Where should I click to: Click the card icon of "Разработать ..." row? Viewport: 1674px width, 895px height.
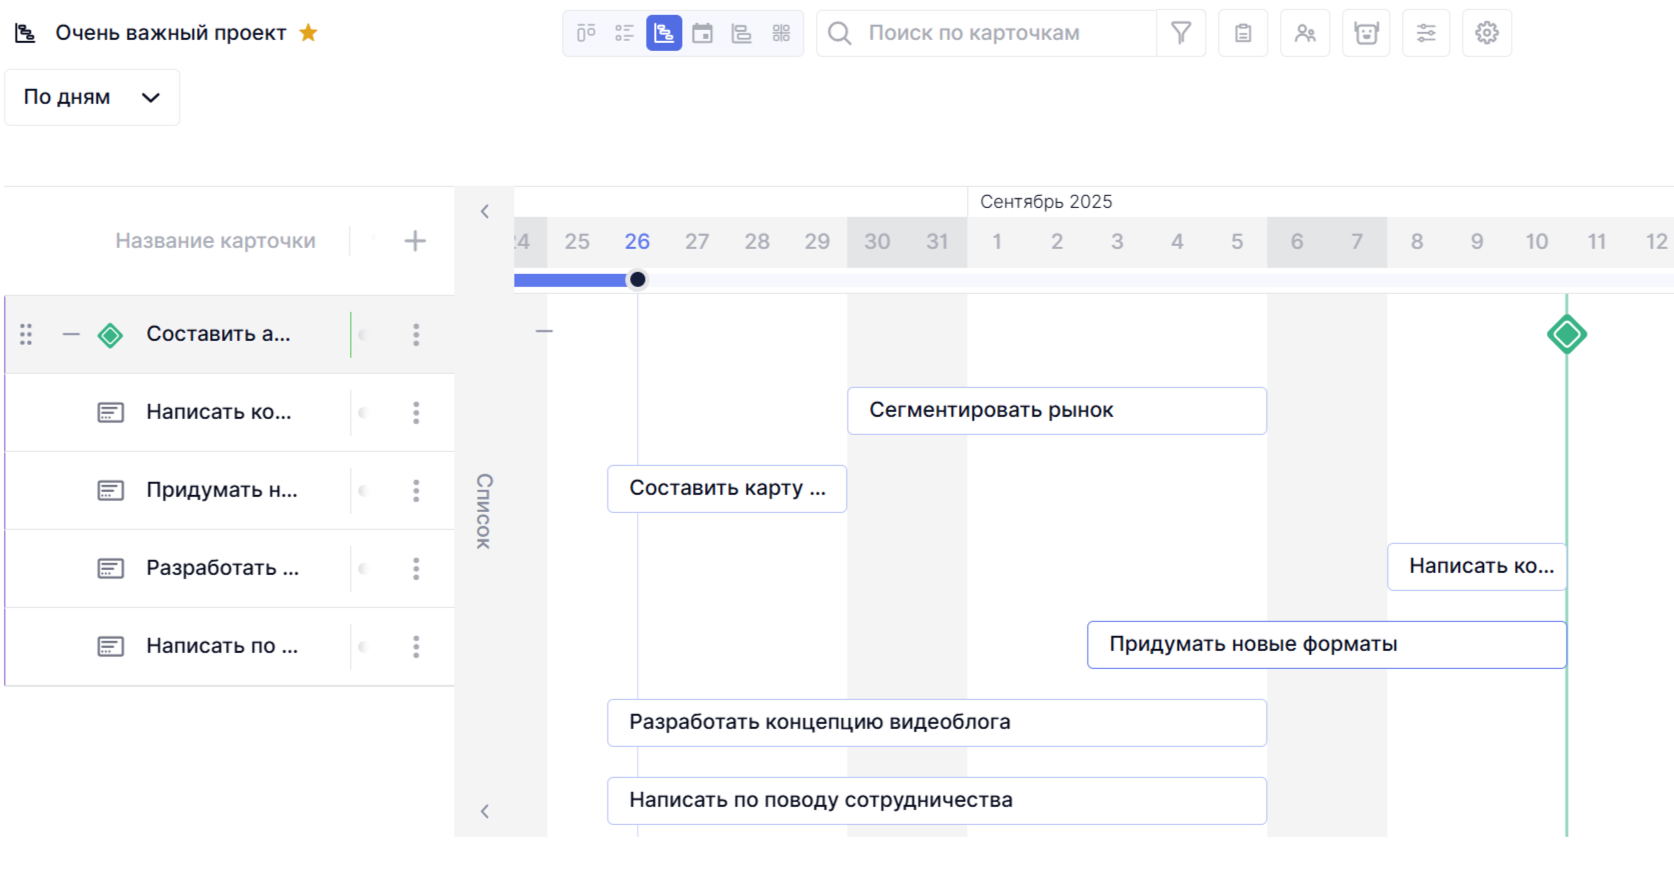111,568
